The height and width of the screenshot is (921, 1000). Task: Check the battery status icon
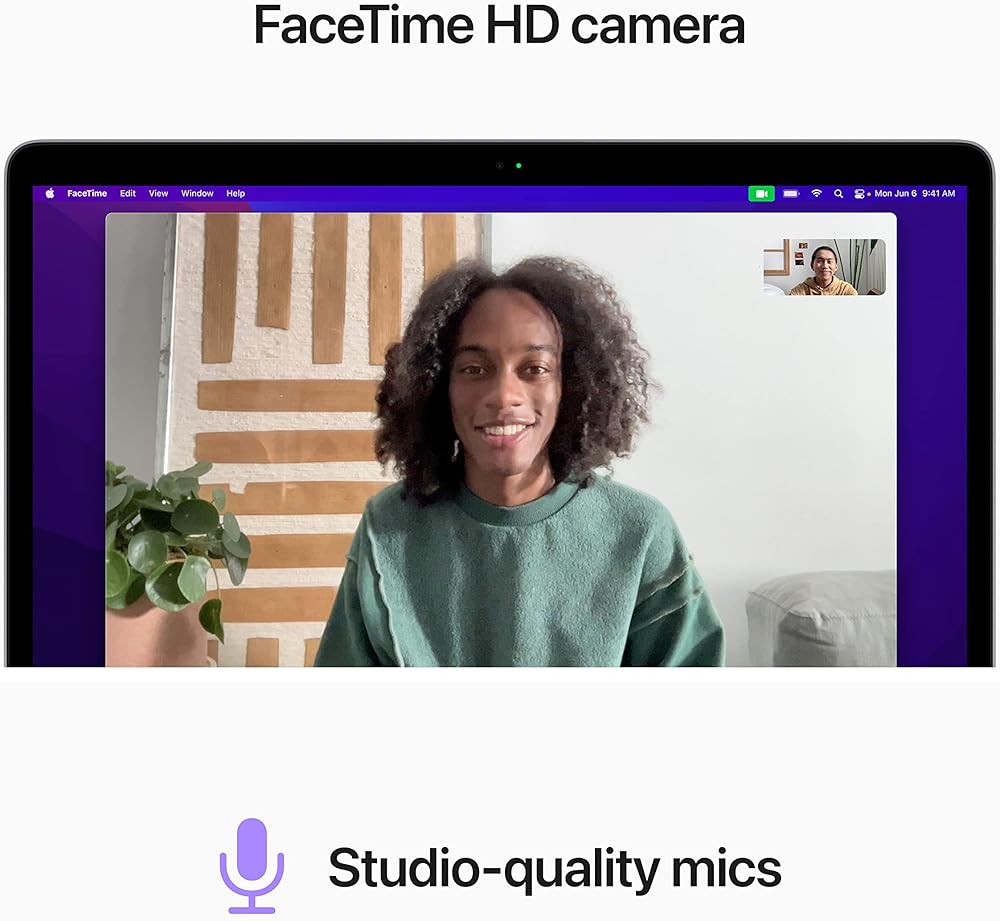(x=791, y=193)
